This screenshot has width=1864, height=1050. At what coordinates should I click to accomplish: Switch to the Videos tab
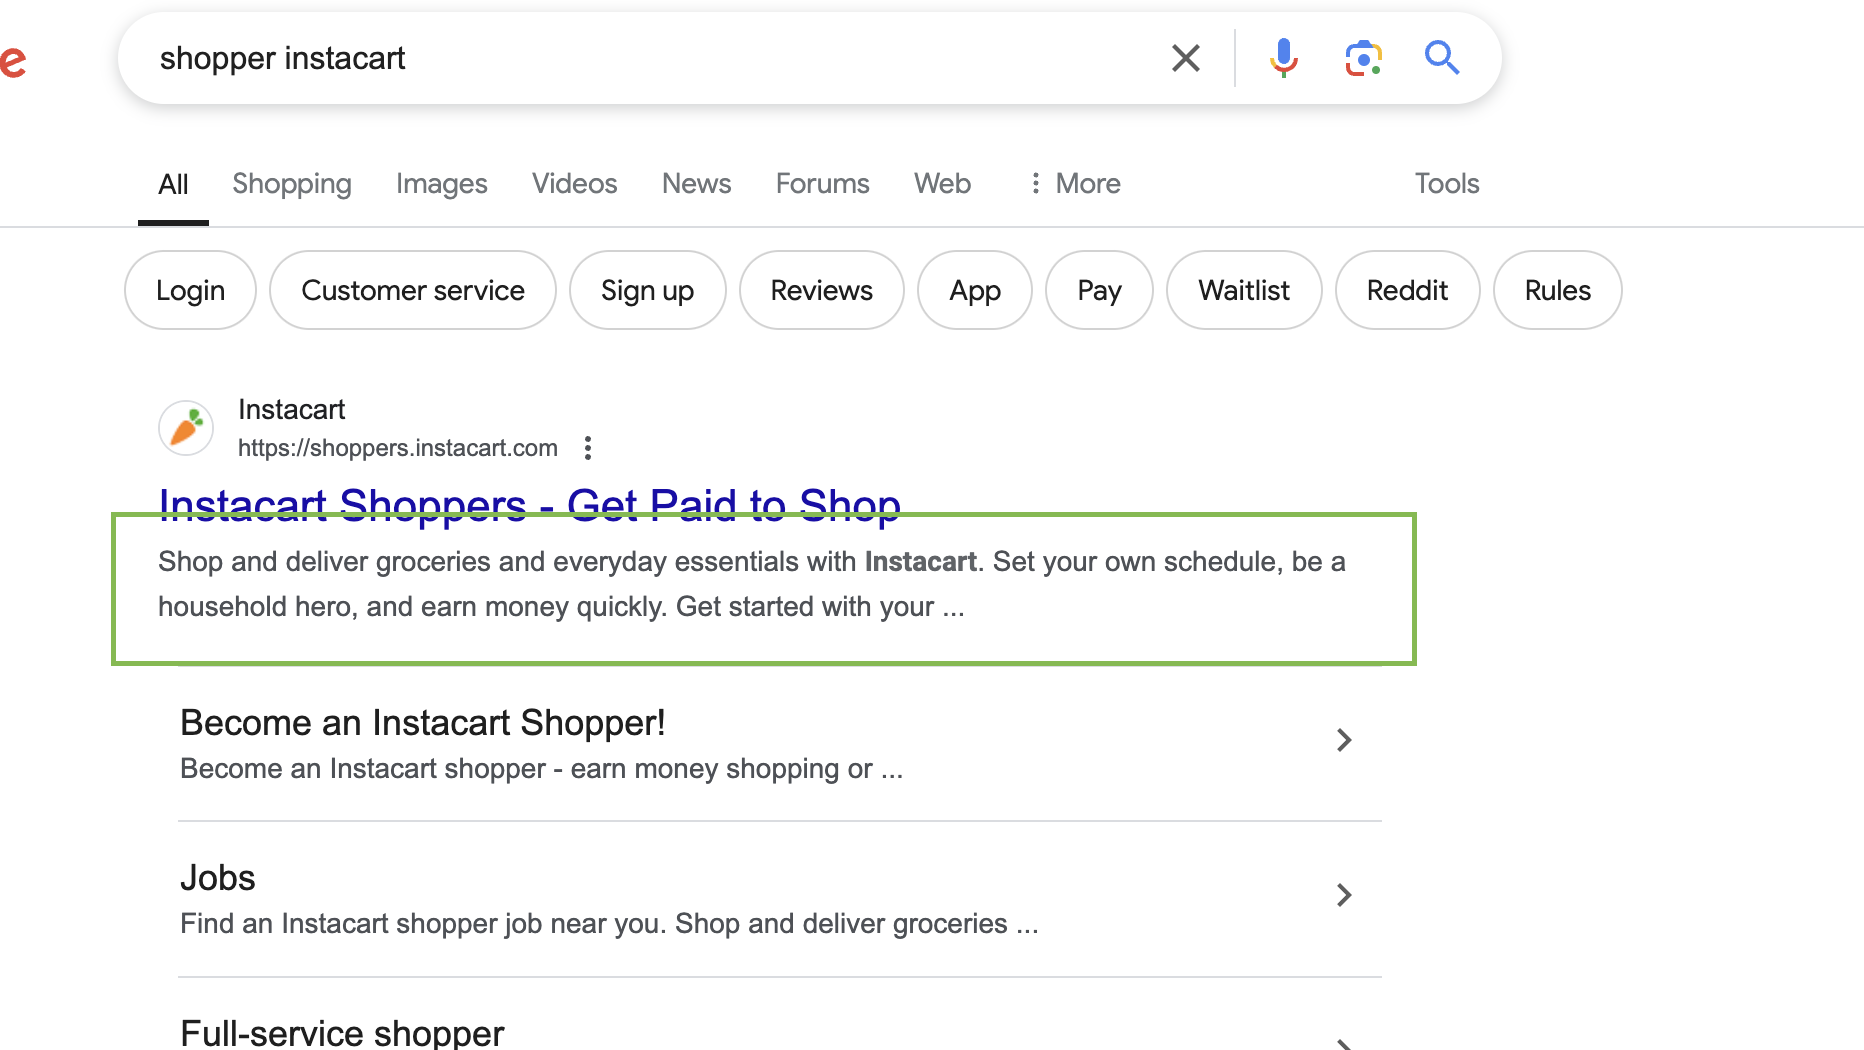(574, 184)
